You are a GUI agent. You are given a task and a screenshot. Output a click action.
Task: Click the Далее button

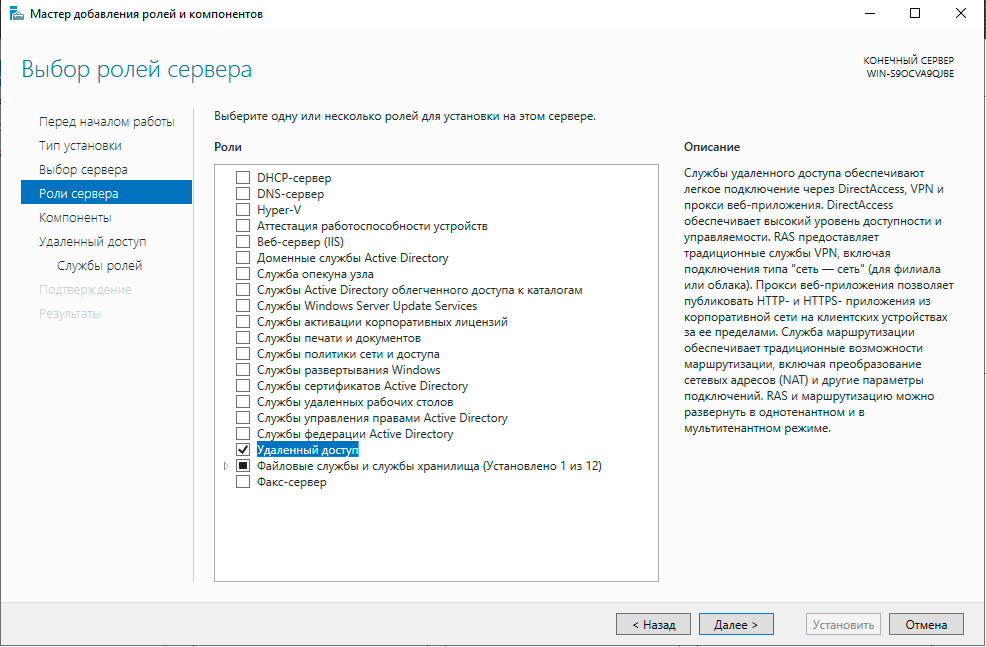tap(736, 624)
